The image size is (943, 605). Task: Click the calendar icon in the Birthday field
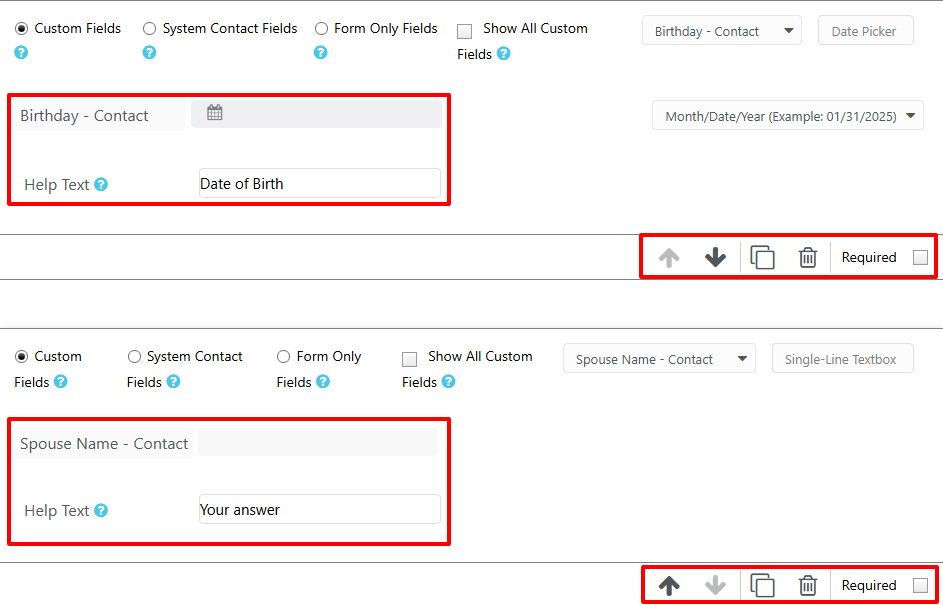pos(214,112)
